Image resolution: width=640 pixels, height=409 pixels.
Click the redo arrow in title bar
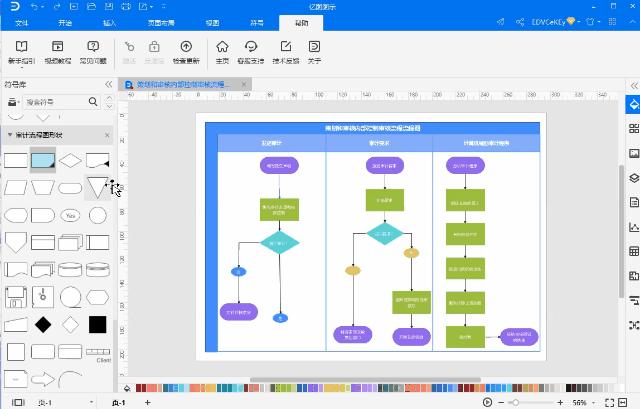click(57, 7)
